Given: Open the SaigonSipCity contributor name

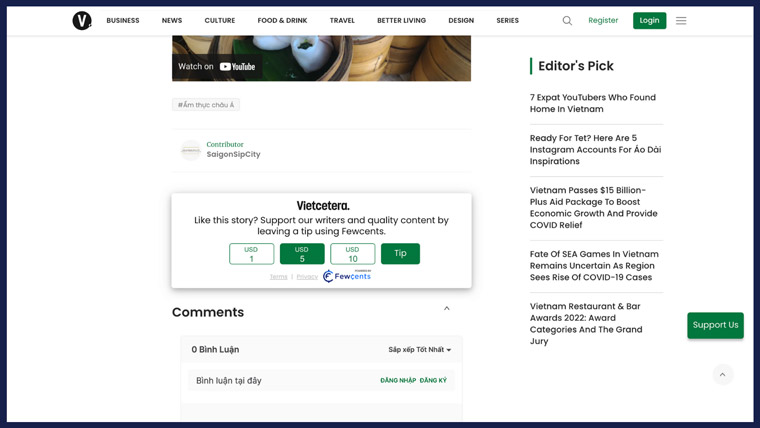Looking at the screenshot, I should 233,154.
